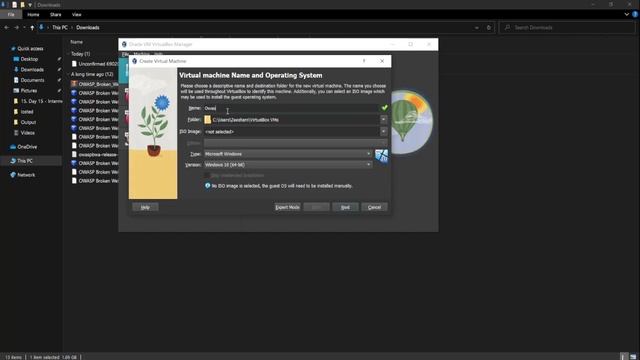This screenshot has width=640, height=360.
Task: Open the question mark help in dialog title bar
Action: (364, 61)
